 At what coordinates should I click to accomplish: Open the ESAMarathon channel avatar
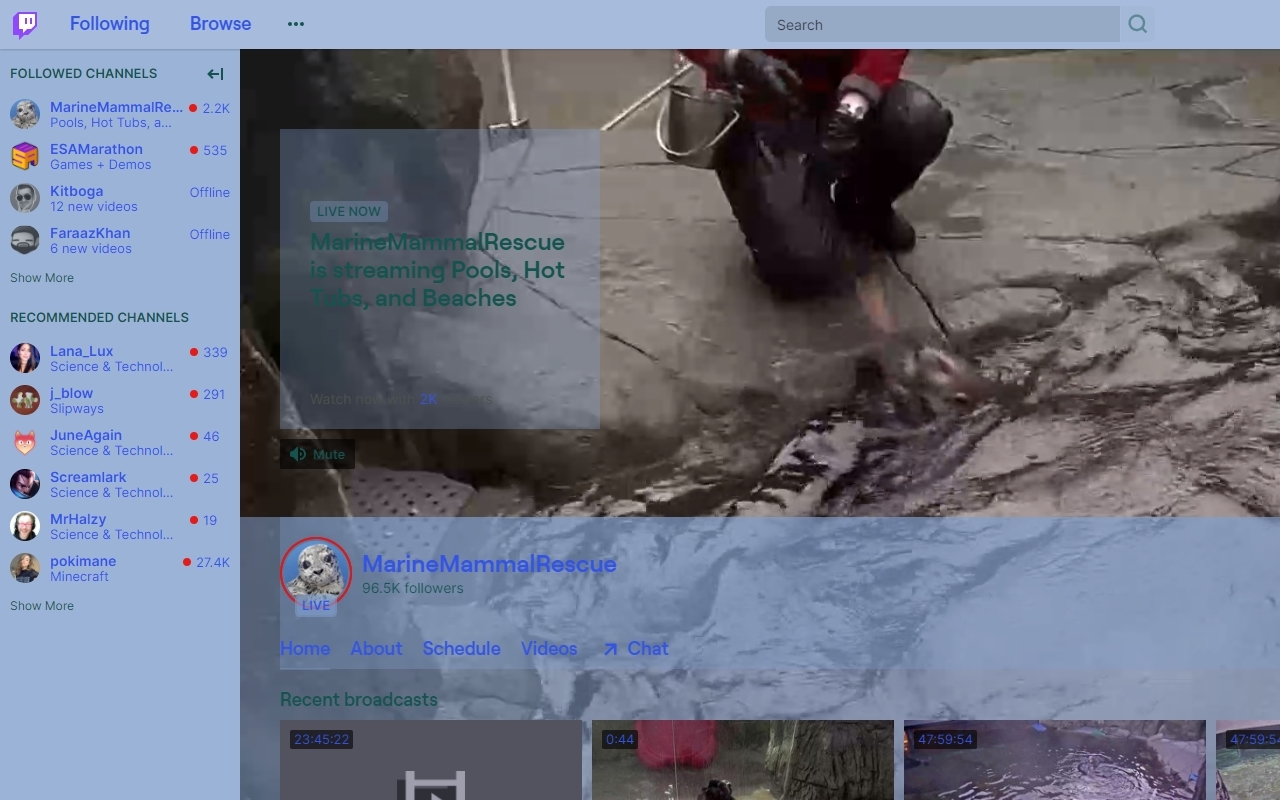[x=25, y=156]
